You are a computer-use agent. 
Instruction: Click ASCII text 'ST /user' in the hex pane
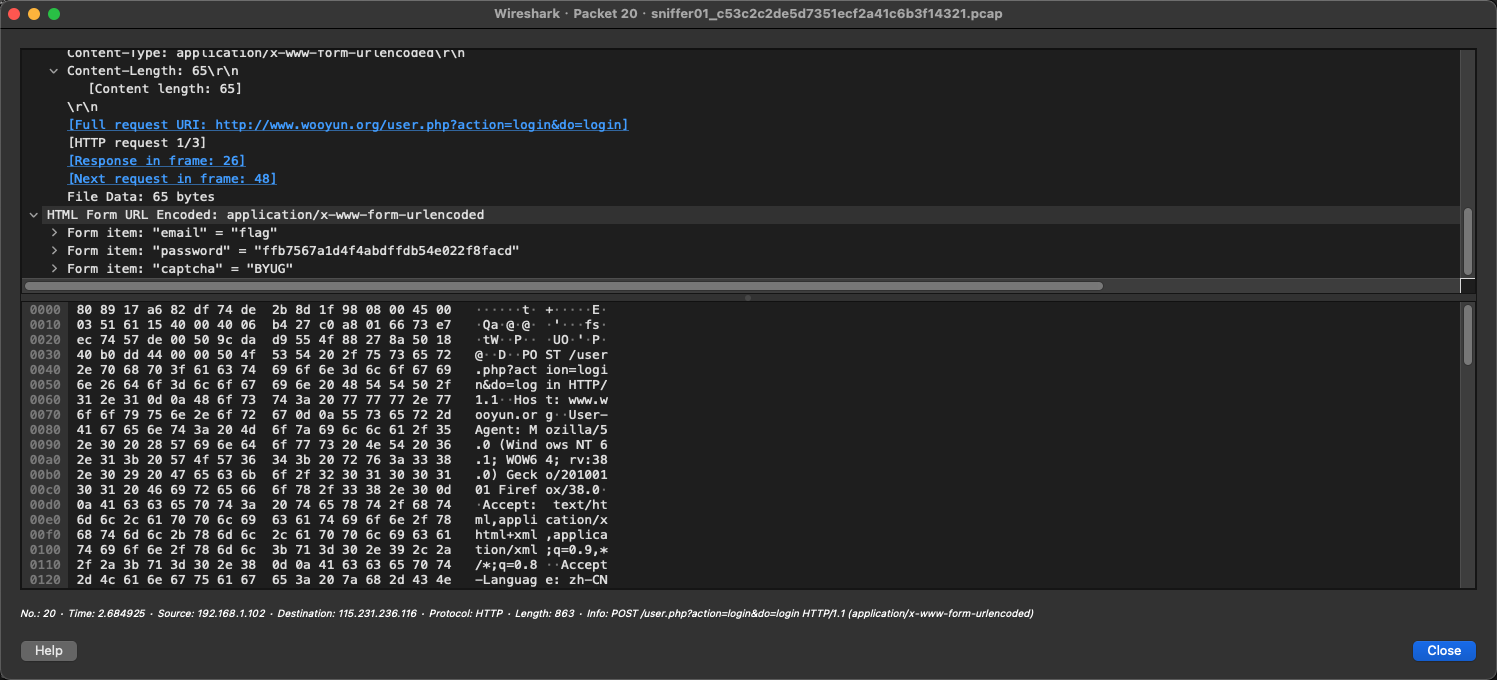coord(577,355)
